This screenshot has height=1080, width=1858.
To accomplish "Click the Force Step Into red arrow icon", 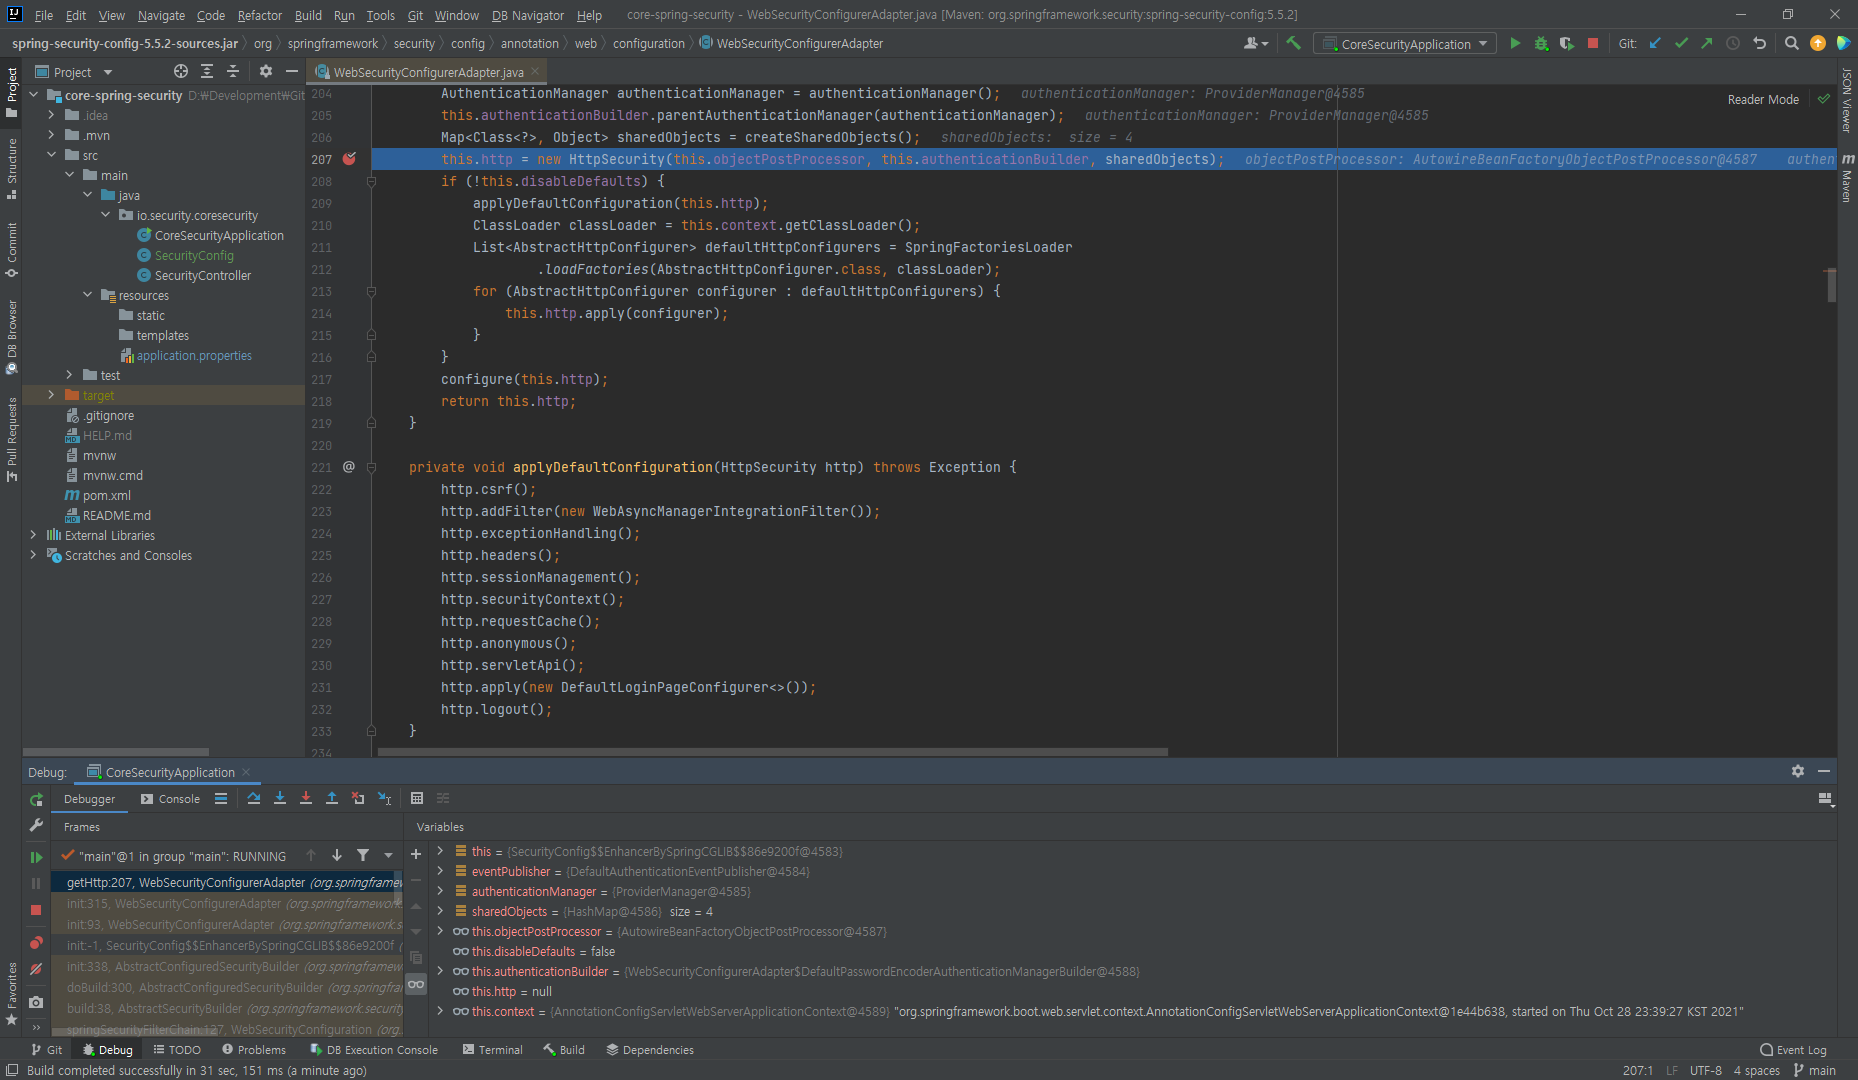I will pos(306,798).
